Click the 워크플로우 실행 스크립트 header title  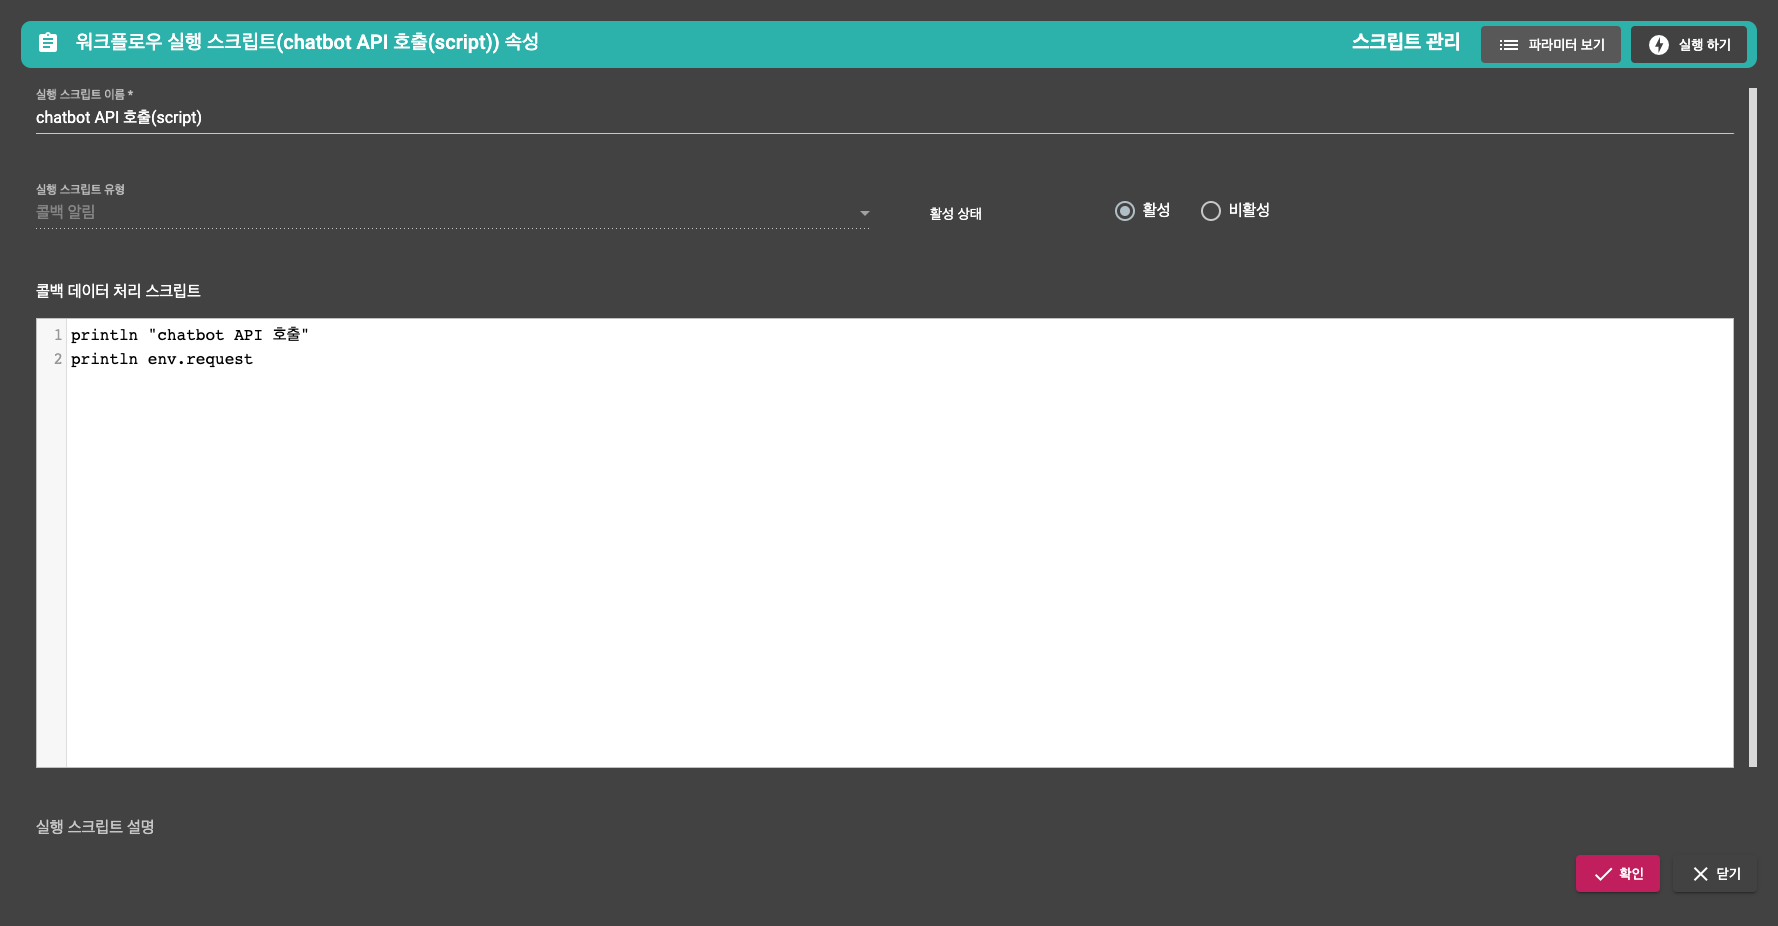[307, 42]
